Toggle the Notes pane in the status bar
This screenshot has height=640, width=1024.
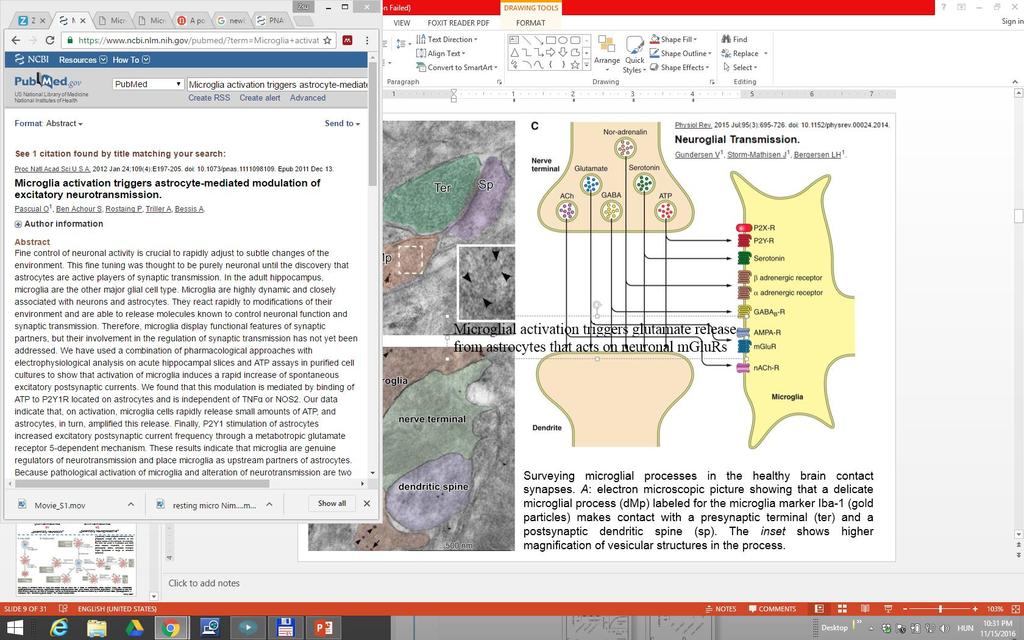[x=721, y=609]
